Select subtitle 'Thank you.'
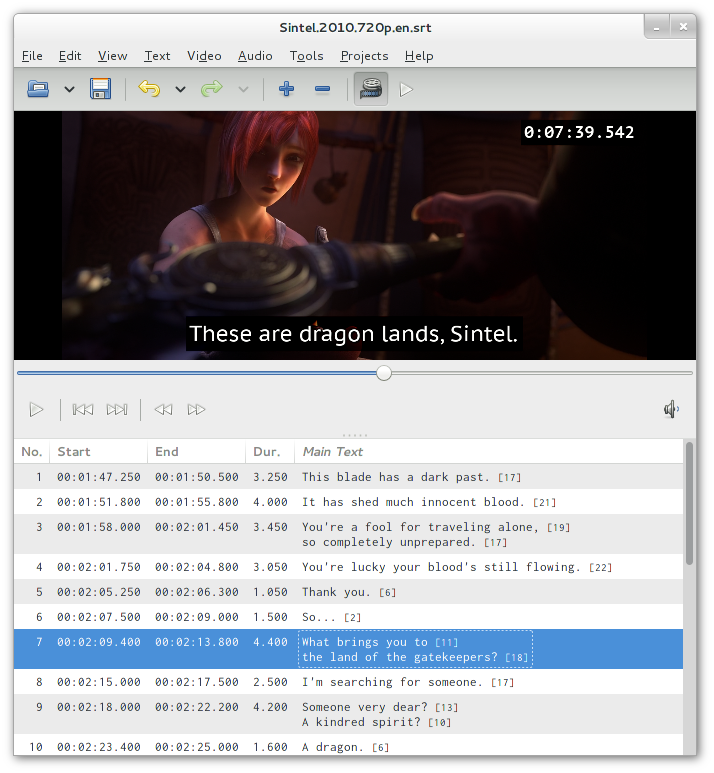714x773 pixels. (348, 592)
